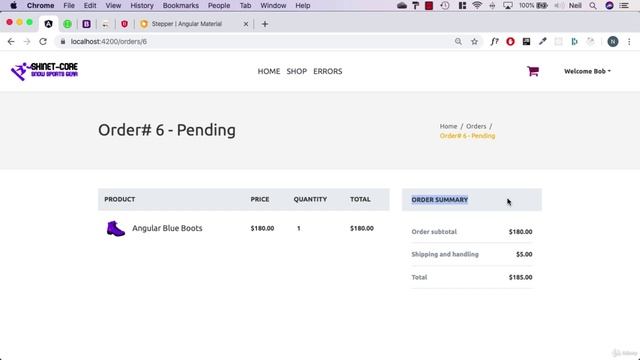This screenshot has width=640, height=360.
Task: Open the Bookmarks menu
Action: (181, 5)
